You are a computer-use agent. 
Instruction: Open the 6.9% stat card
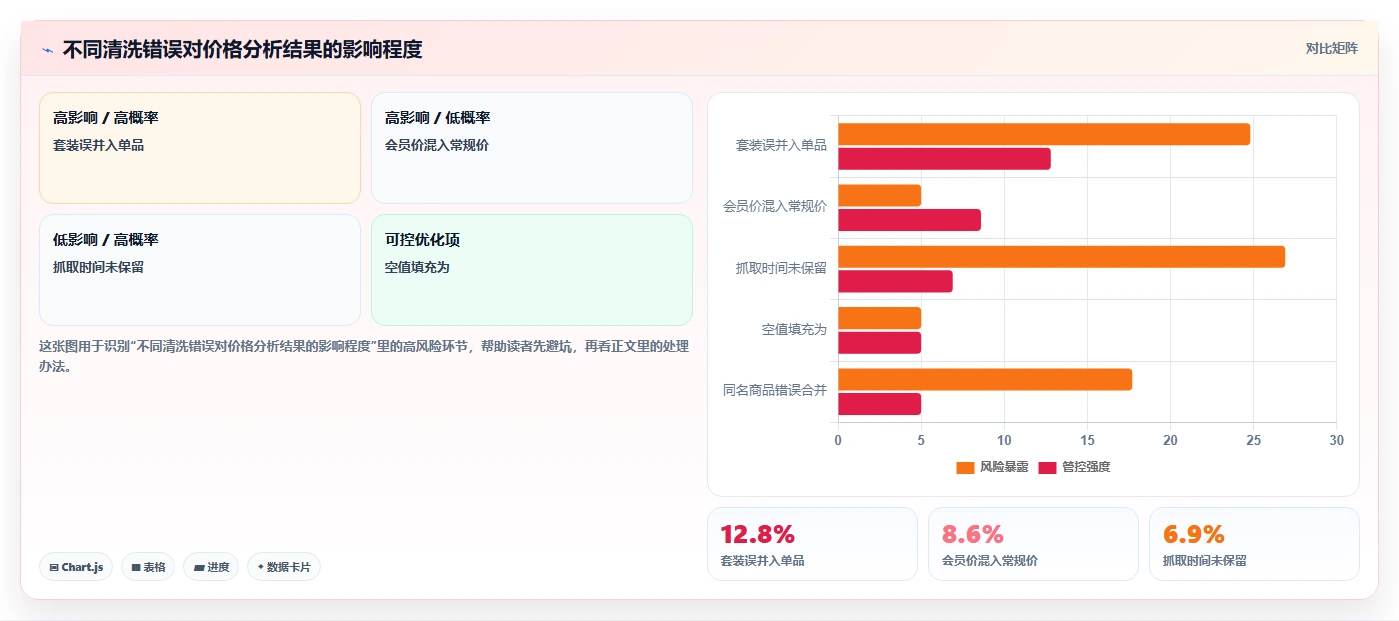1254,544
